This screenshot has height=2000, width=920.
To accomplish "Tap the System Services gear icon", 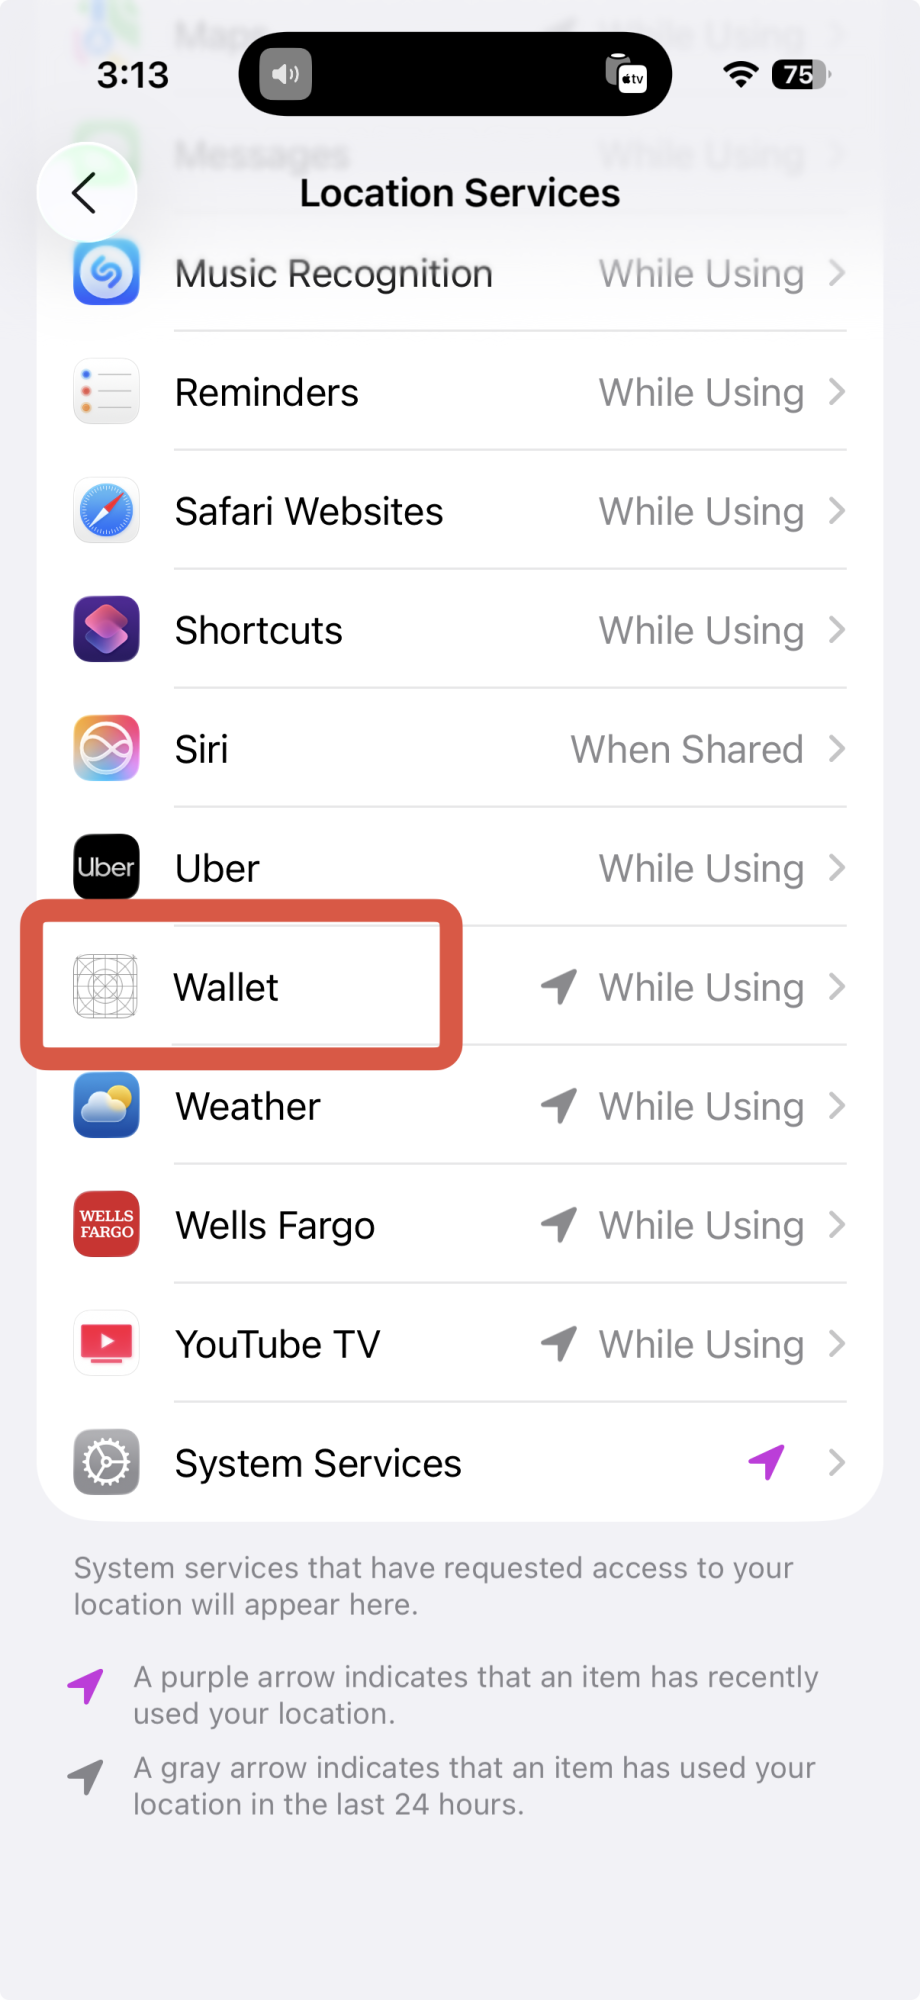I will click(106, 1462).
